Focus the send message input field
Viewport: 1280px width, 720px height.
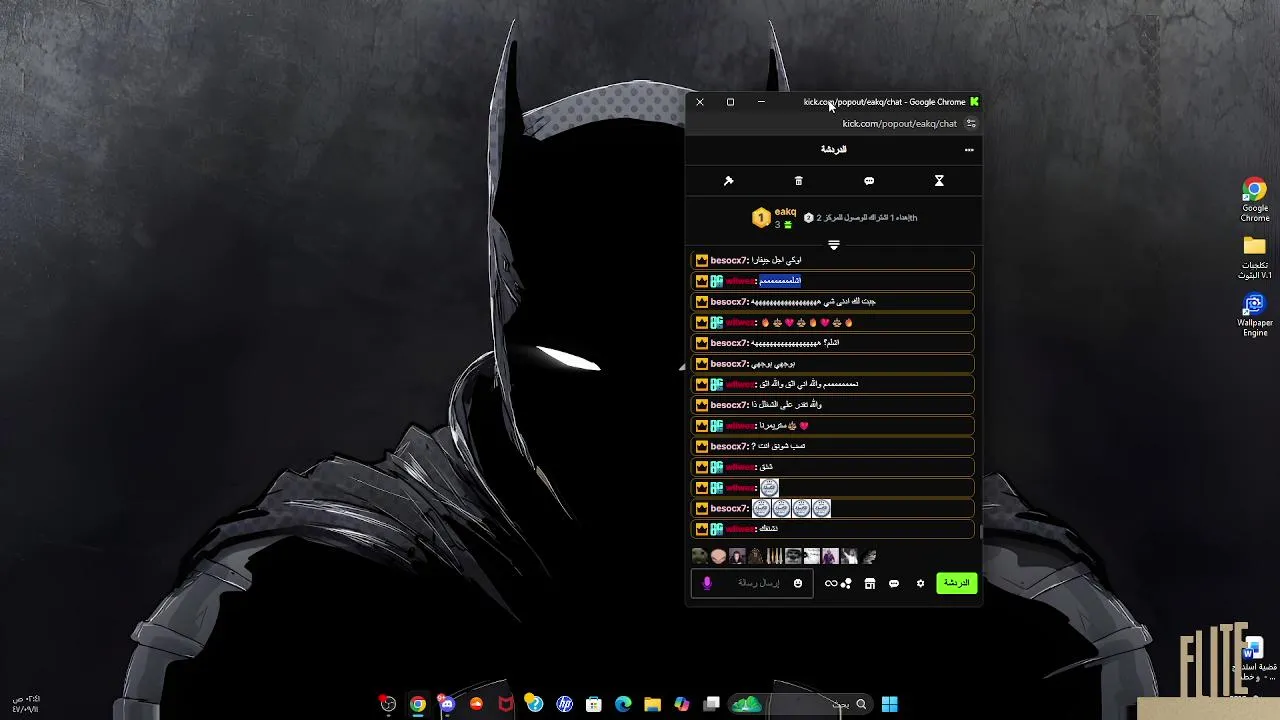751,583
